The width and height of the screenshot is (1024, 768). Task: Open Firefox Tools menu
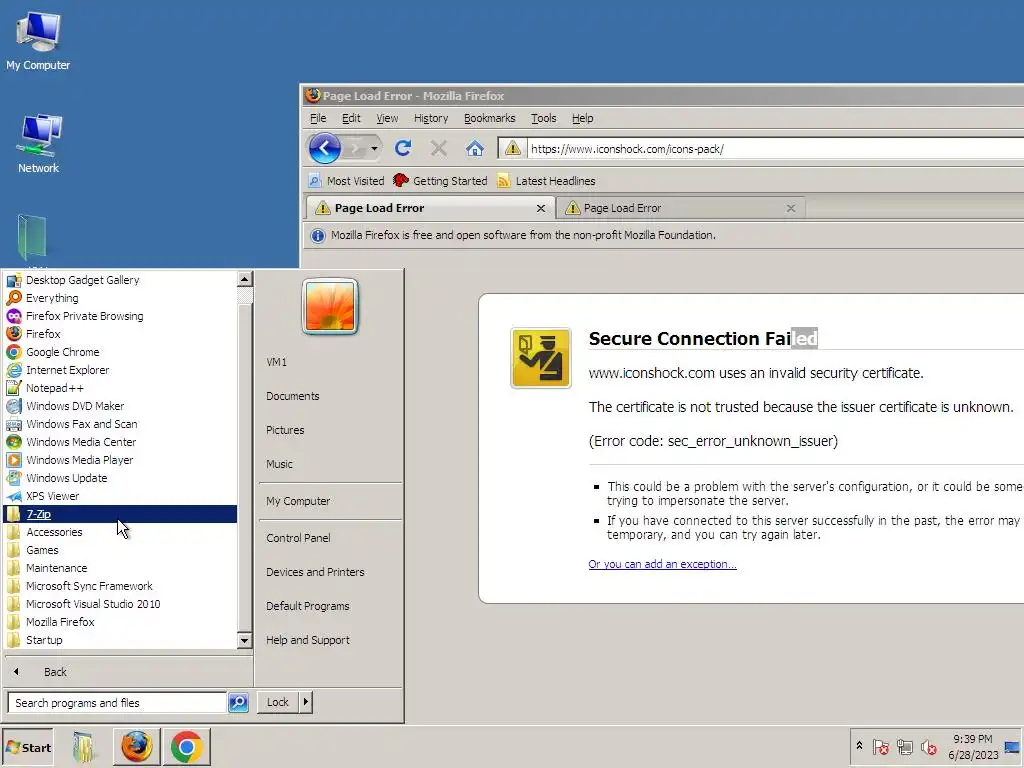point(543,118)
